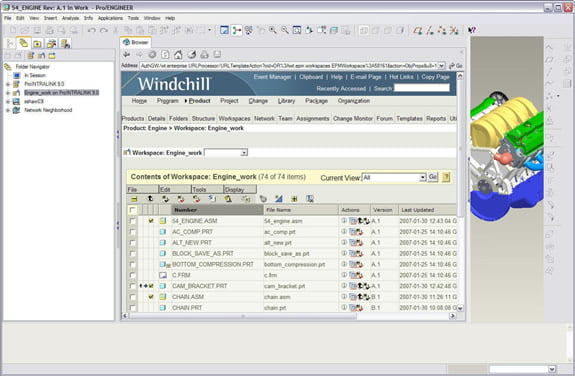
Task: Click the browser Print icon
Action: pyautogui.click(x=204, y=55)
